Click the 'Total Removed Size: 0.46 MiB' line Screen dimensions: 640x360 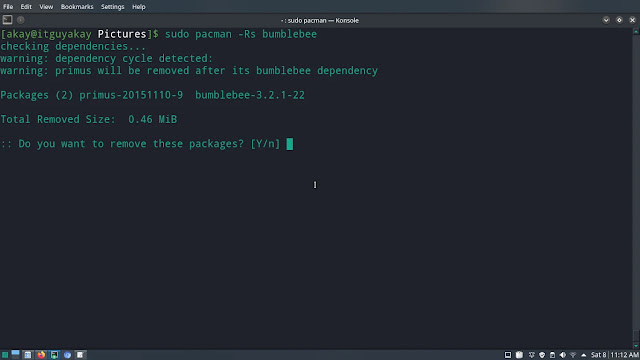(89, 119)
